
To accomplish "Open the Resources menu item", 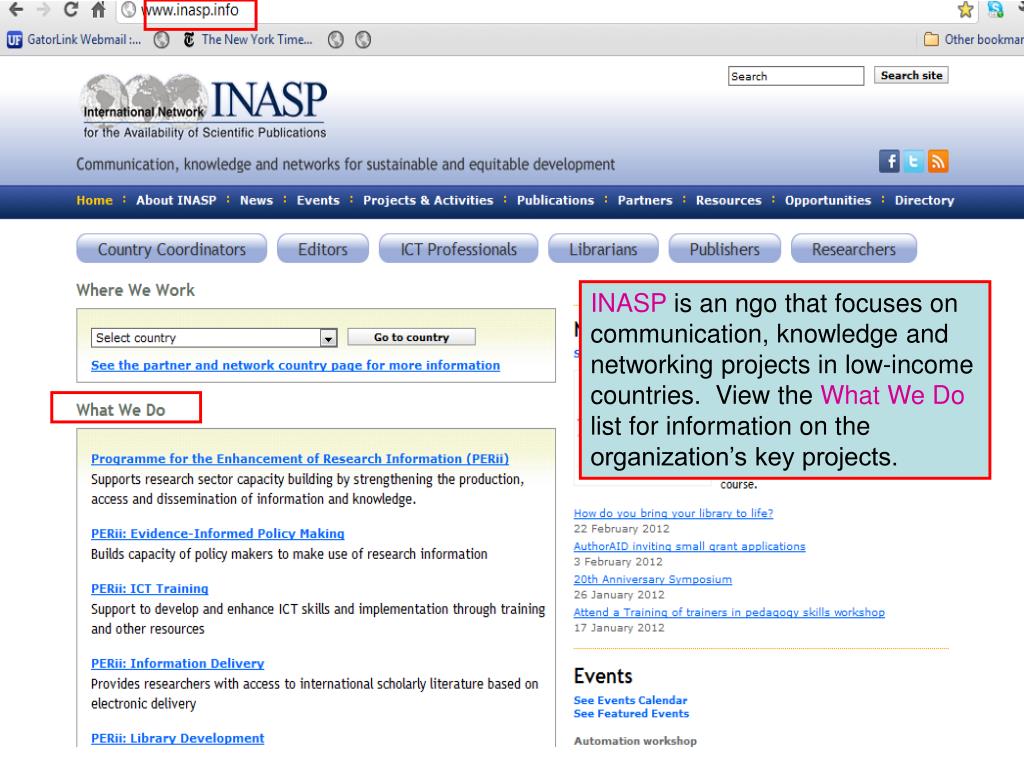I will coord(728,200).
